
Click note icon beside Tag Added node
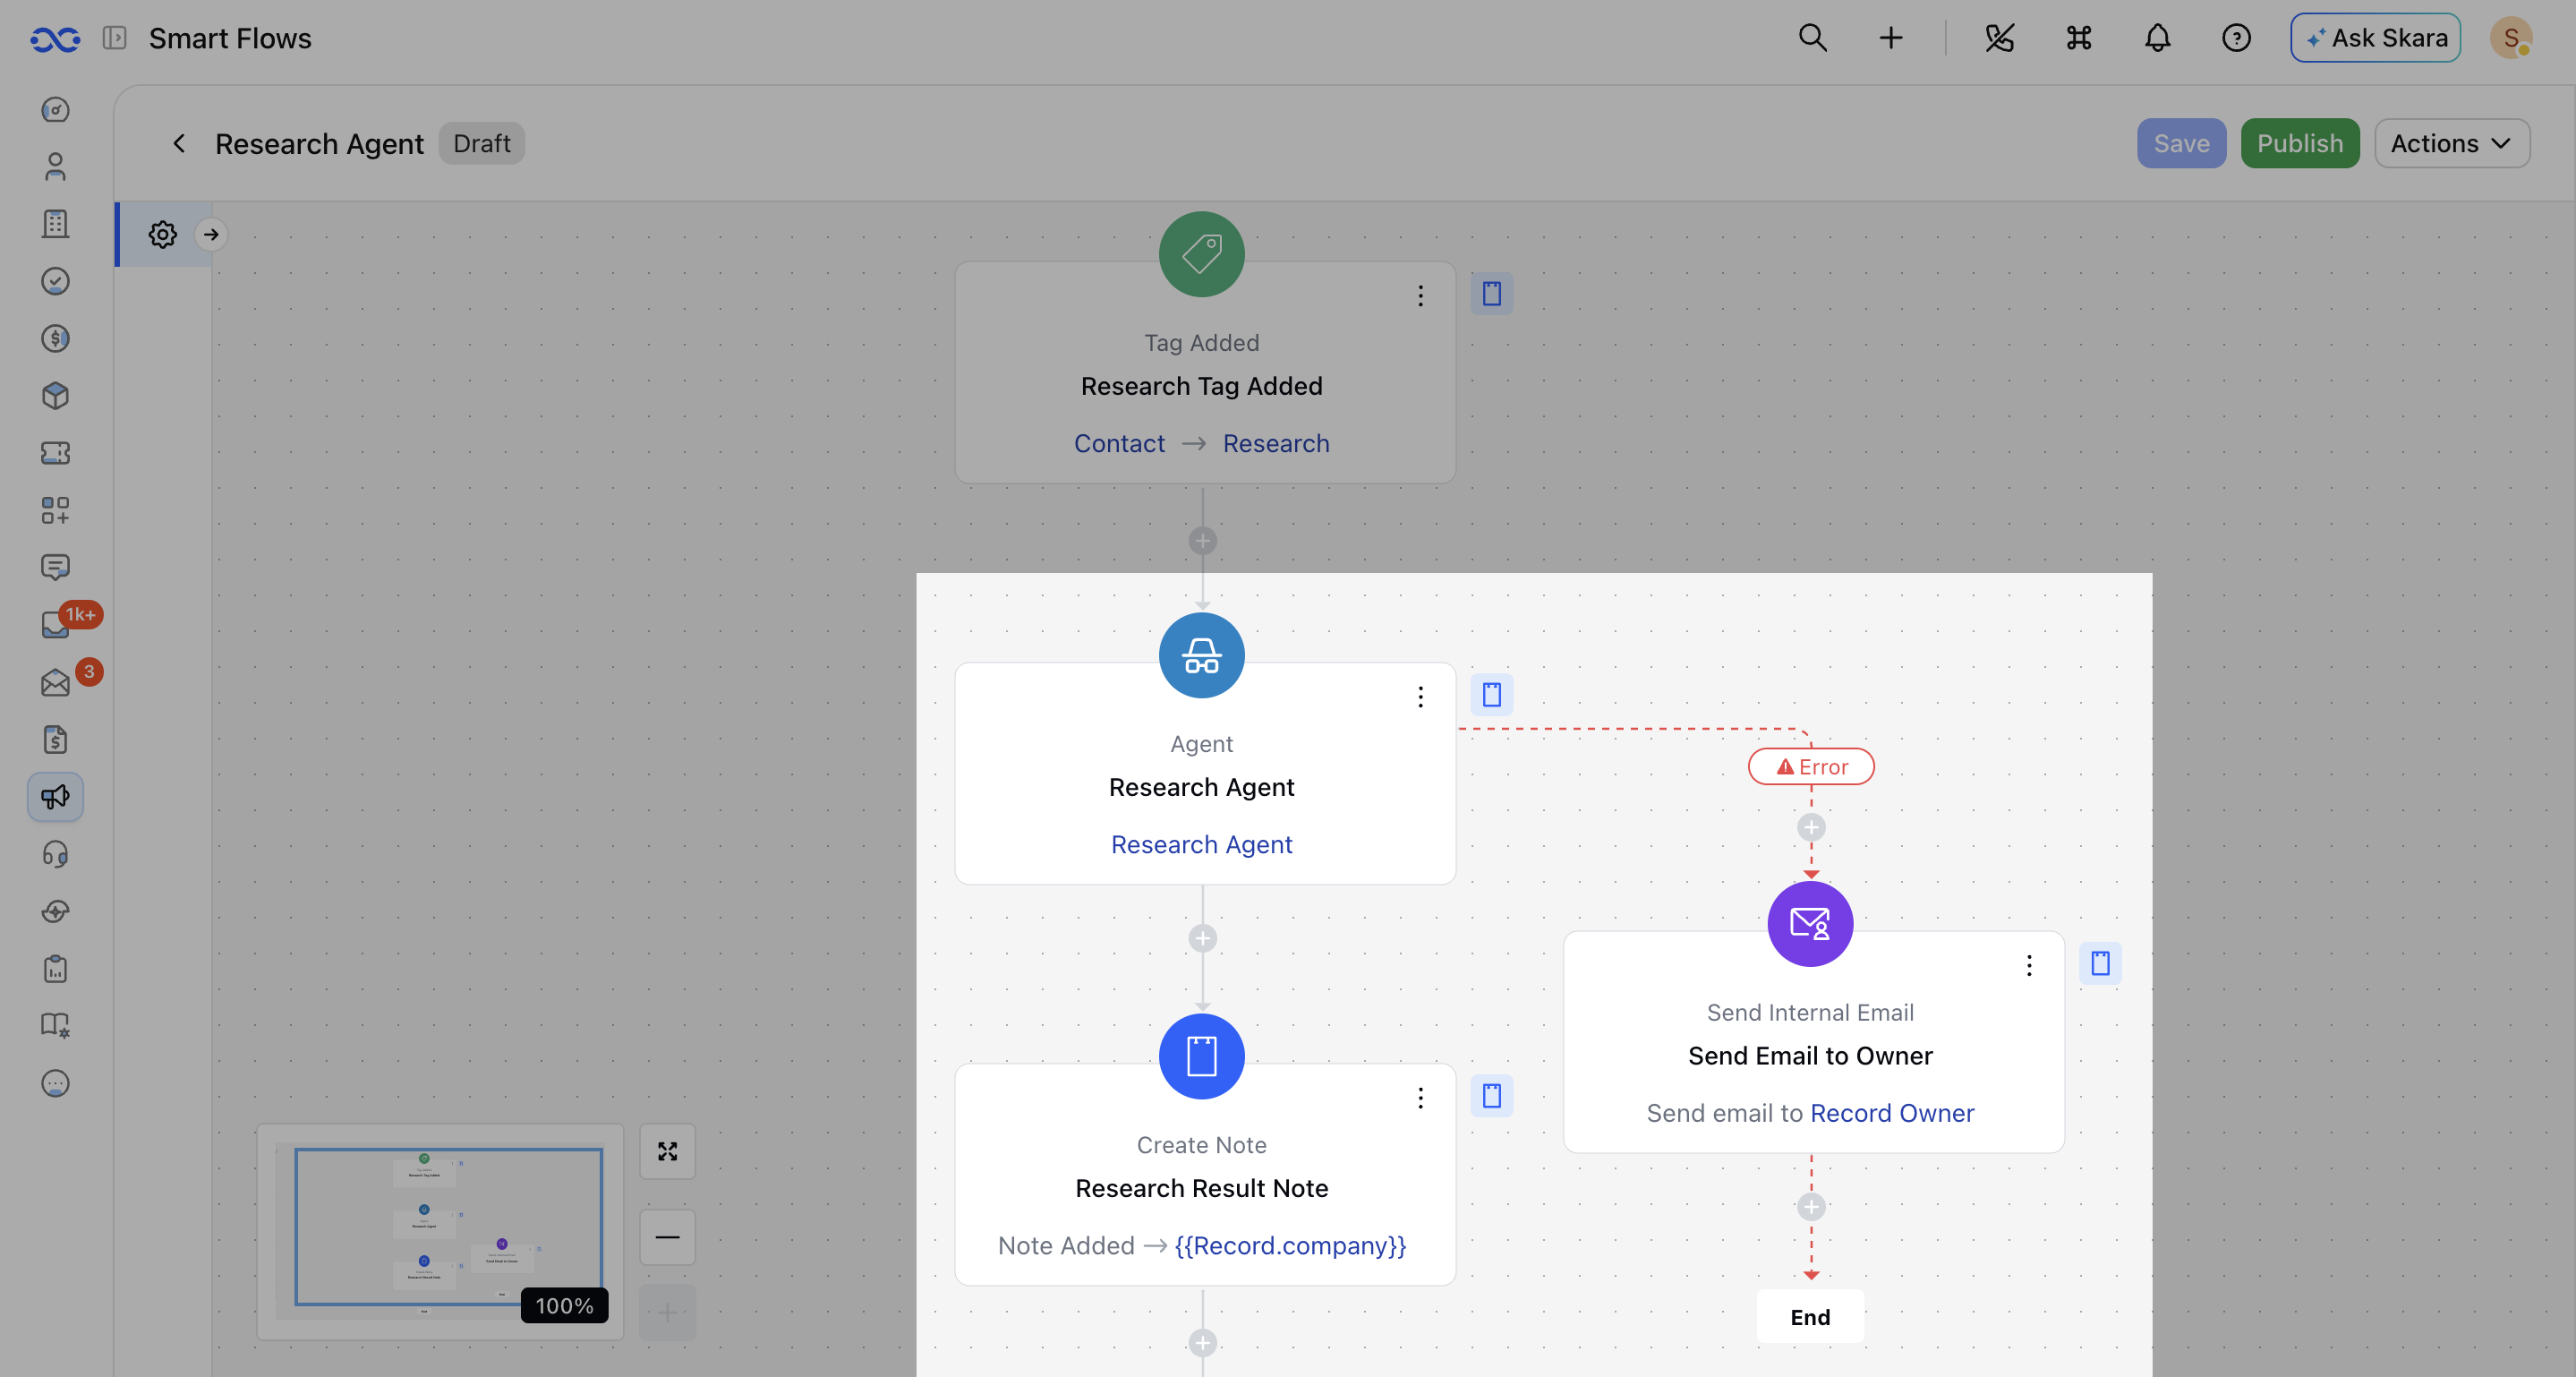click(x=1492, y=294)
